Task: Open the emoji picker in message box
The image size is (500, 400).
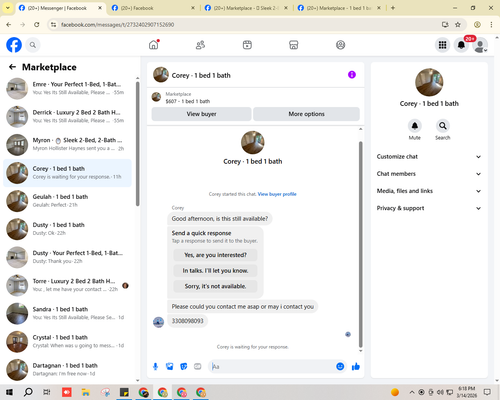Action: point(340,367)
